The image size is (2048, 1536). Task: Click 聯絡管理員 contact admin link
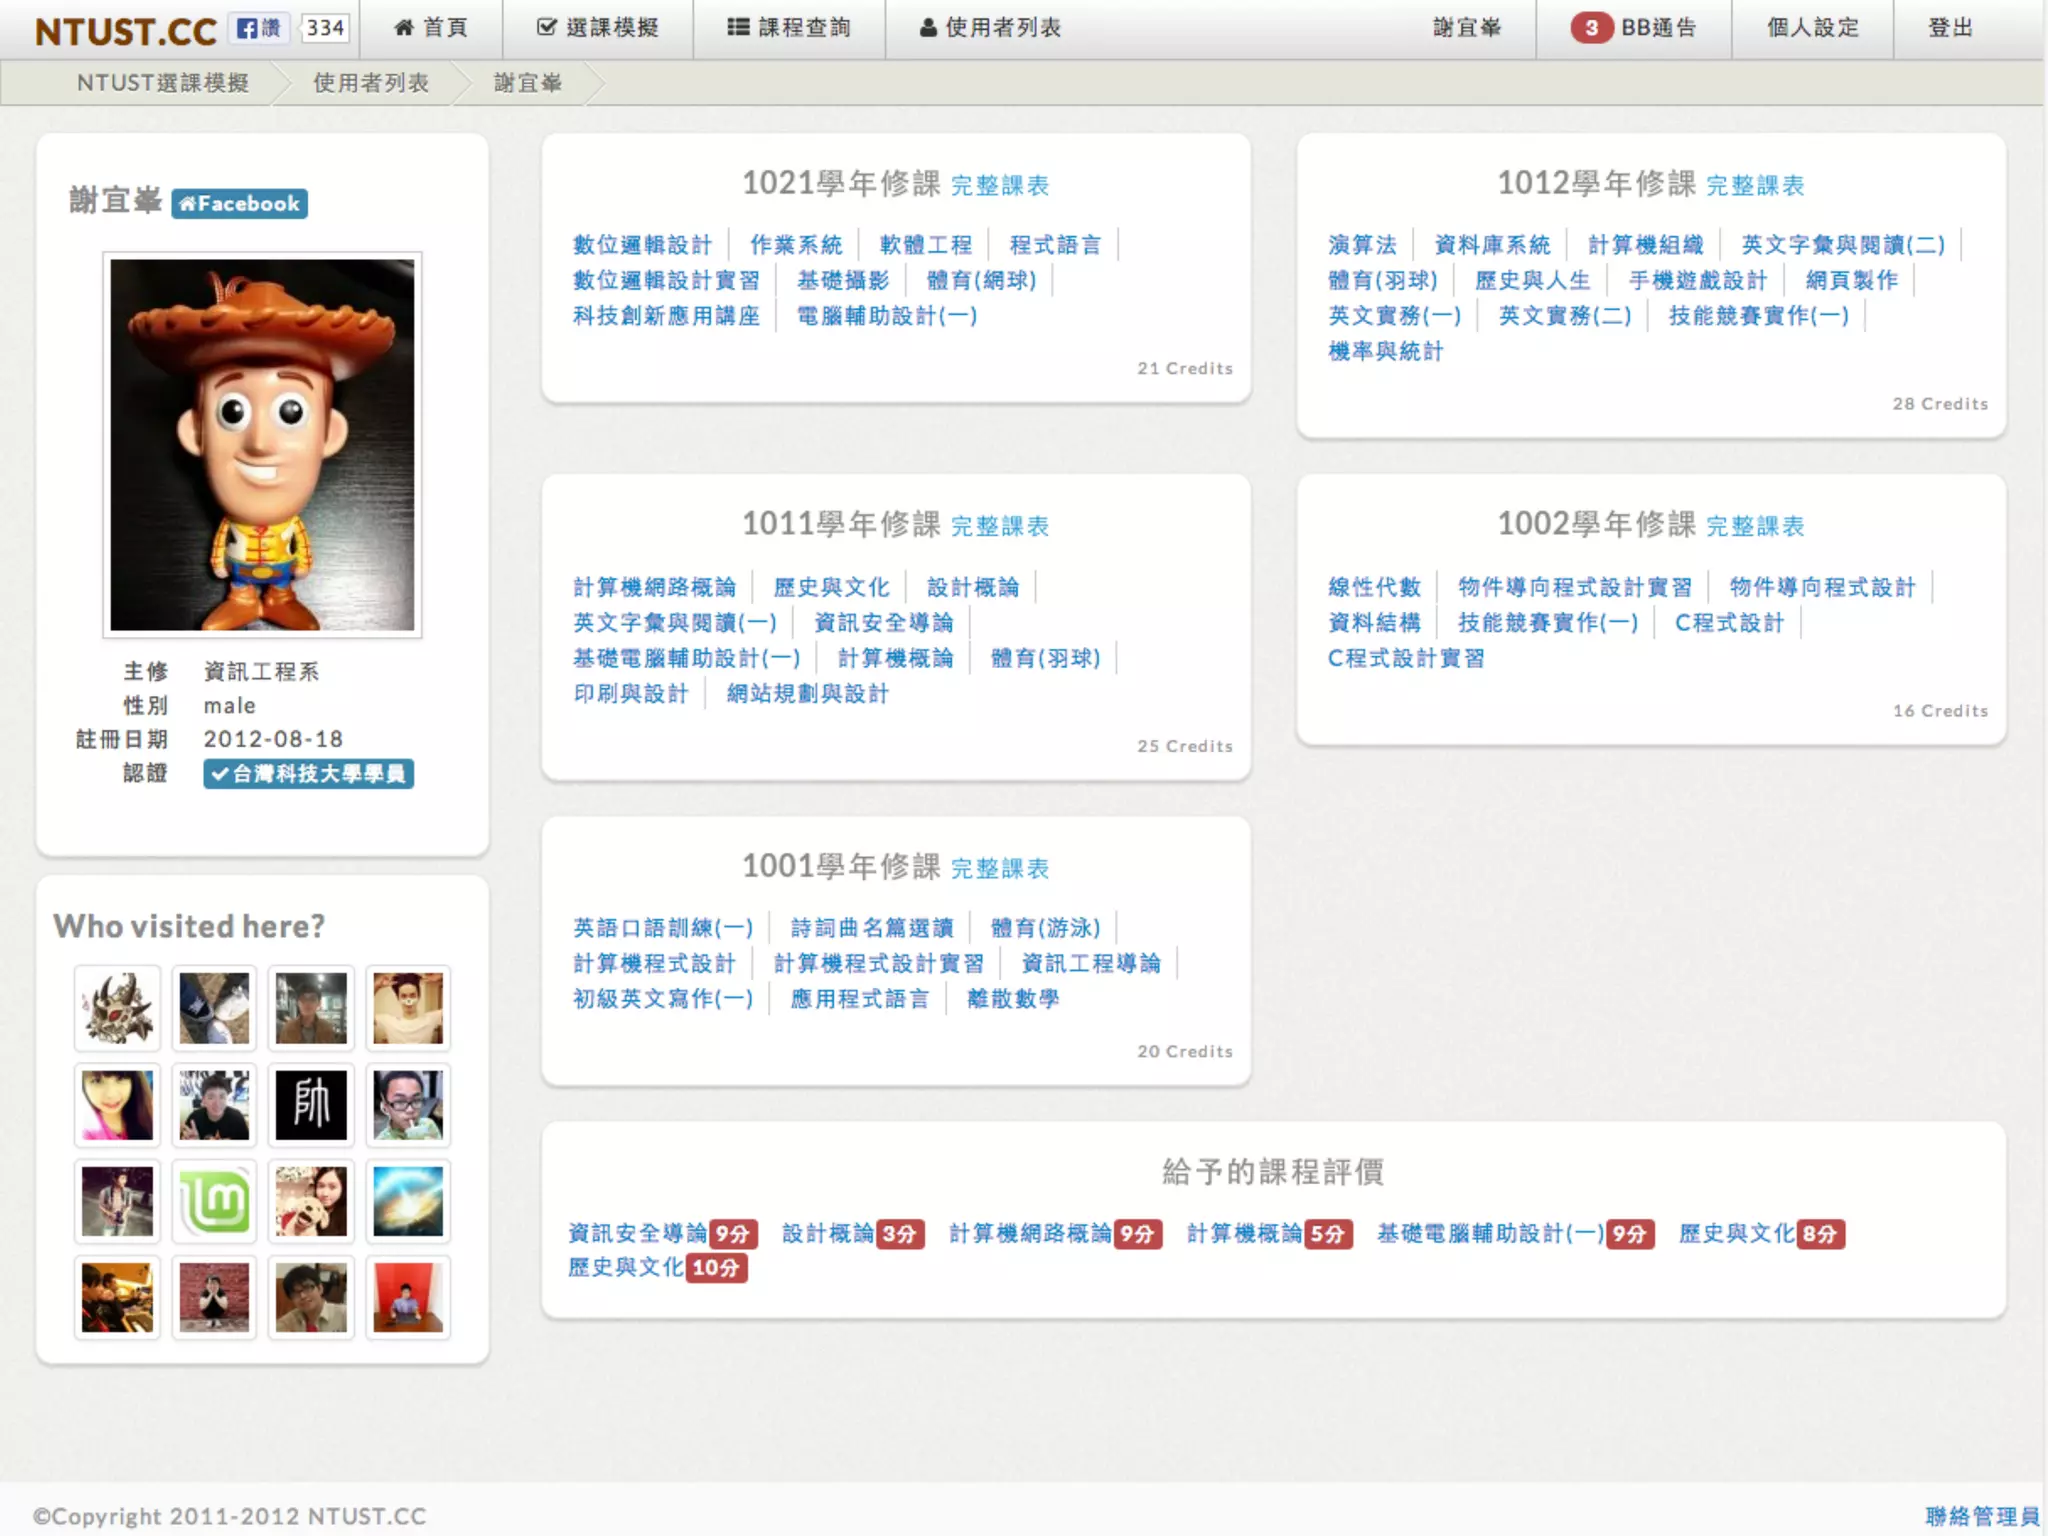[1982, 1516]
